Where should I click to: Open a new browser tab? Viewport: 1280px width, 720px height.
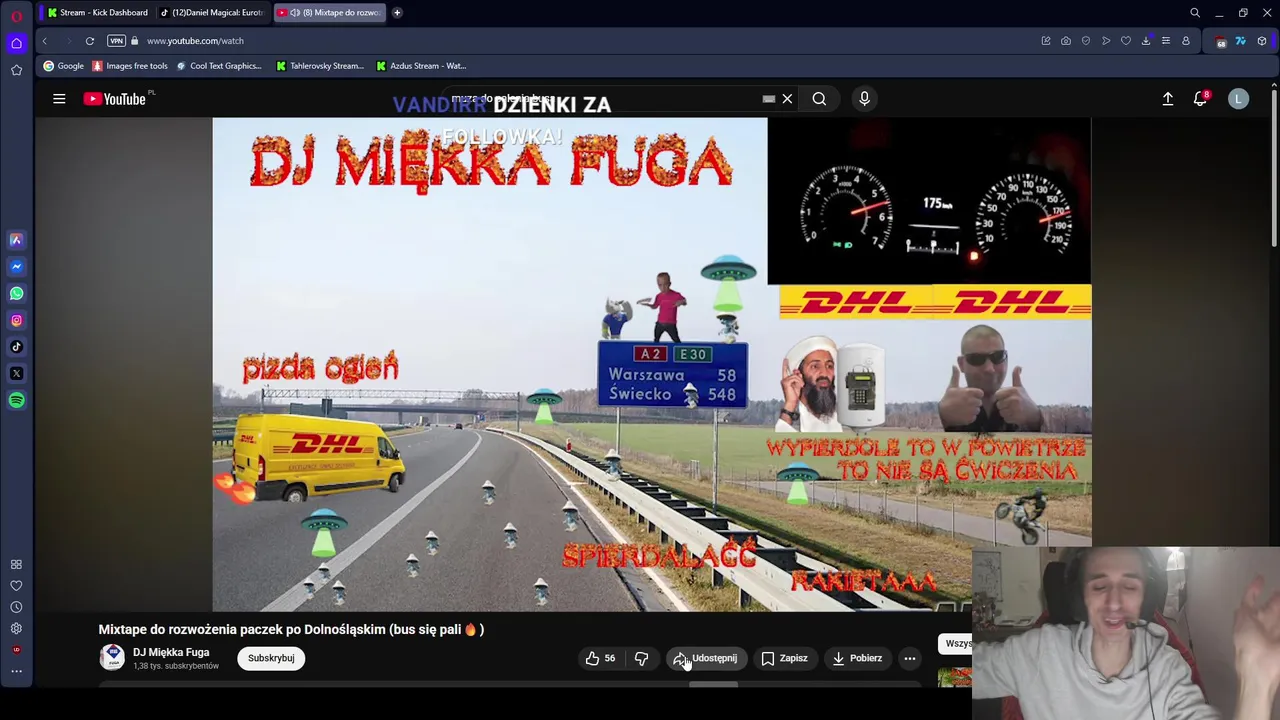coord(397,13)
